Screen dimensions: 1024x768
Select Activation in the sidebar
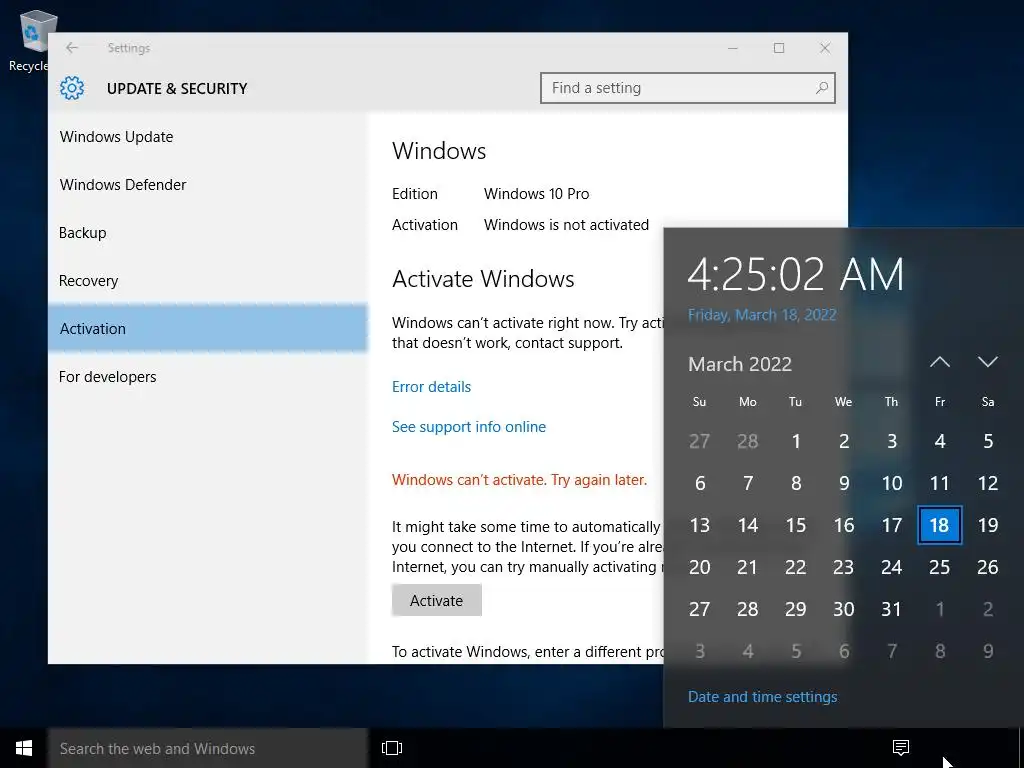click(208, 328)
